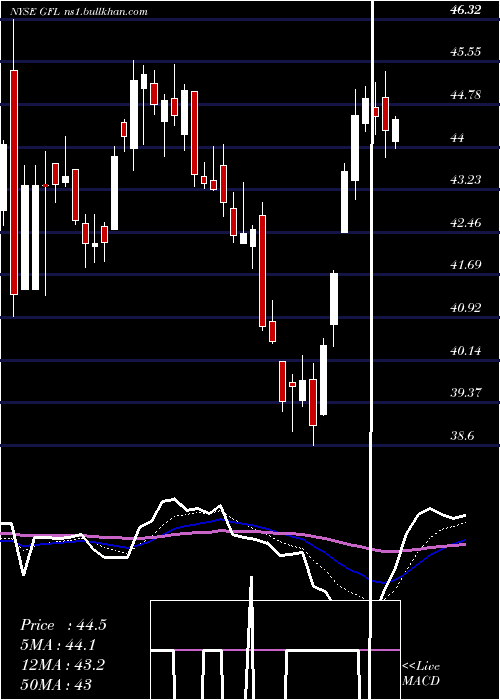500x700 pixels.
Task: Select the 39.37 price axis label
Action: click(466, 393)
